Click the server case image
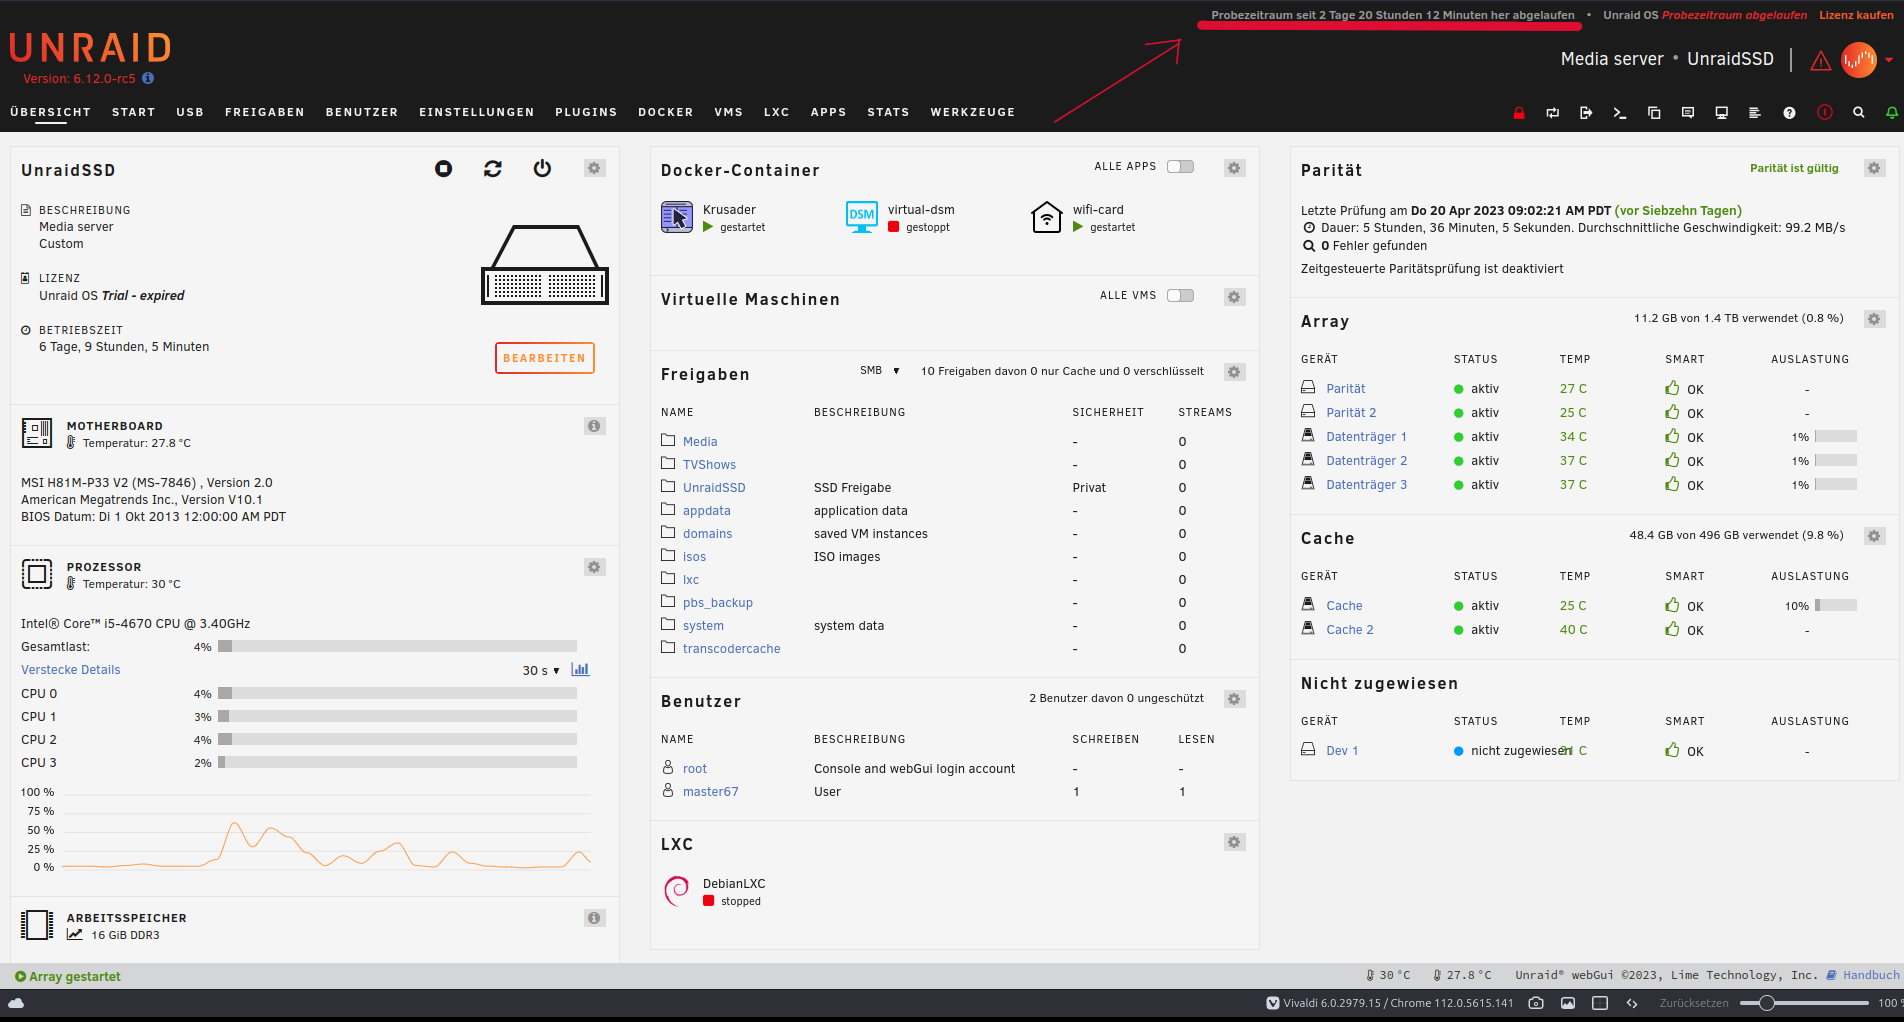Viewport: 1904px width, 1022px height. [545, 265]
